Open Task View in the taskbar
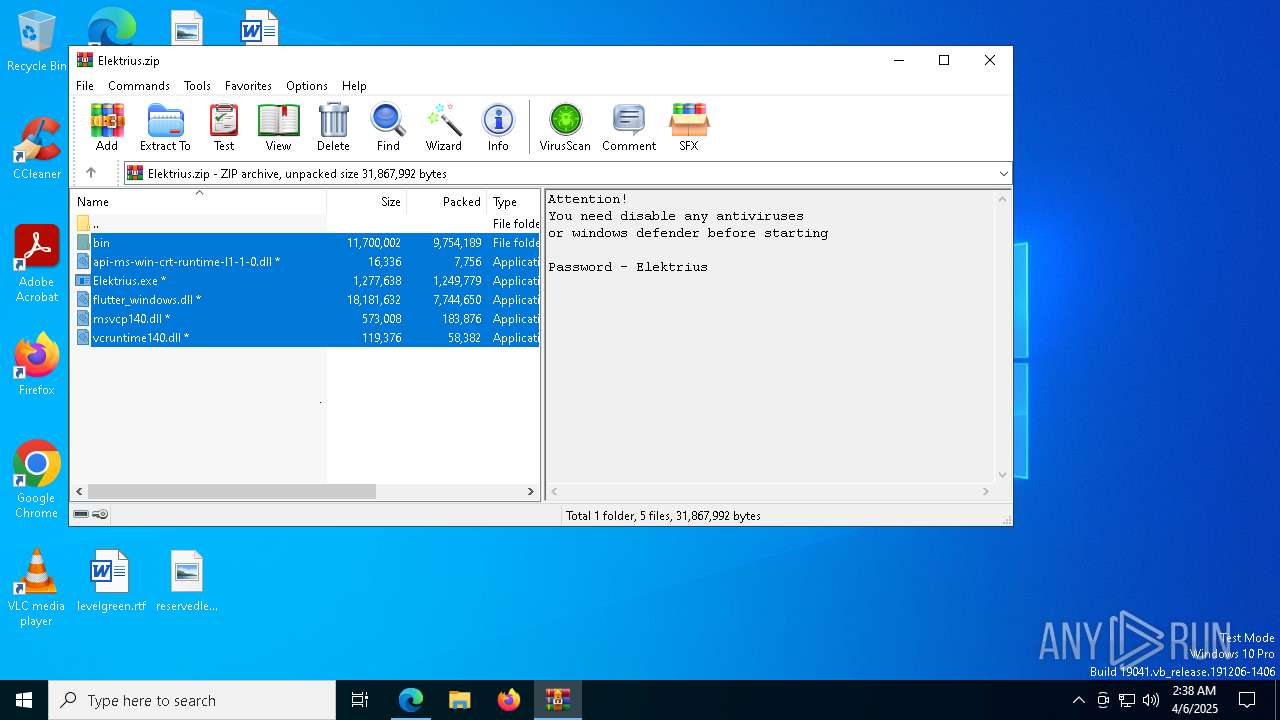 (x=360, y=700)
